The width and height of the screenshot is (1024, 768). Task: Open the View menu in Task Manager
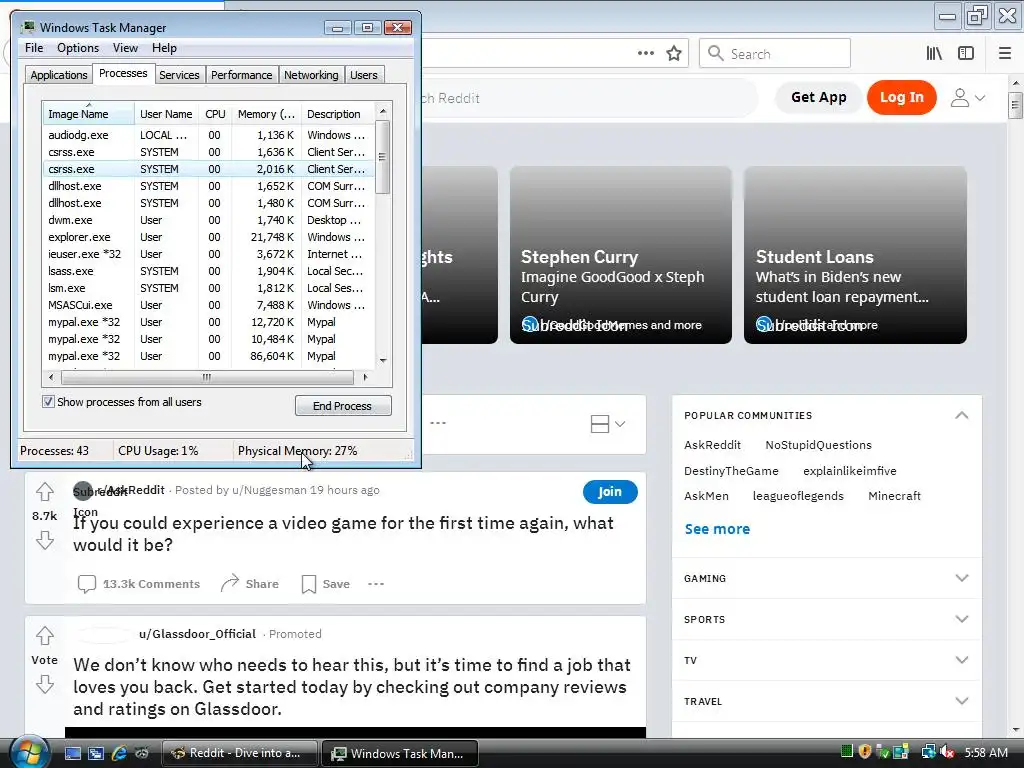125,48
